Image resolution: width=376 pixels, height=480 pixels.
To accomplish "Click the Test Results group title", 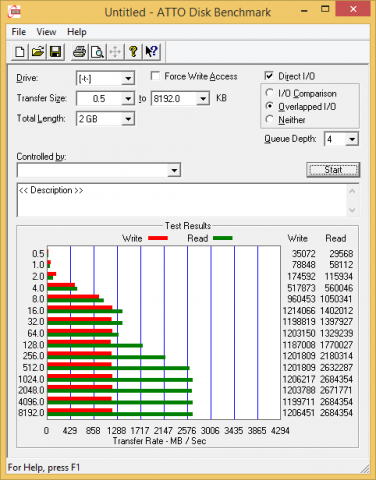I will pyautogui.click(x=188, y=226).
